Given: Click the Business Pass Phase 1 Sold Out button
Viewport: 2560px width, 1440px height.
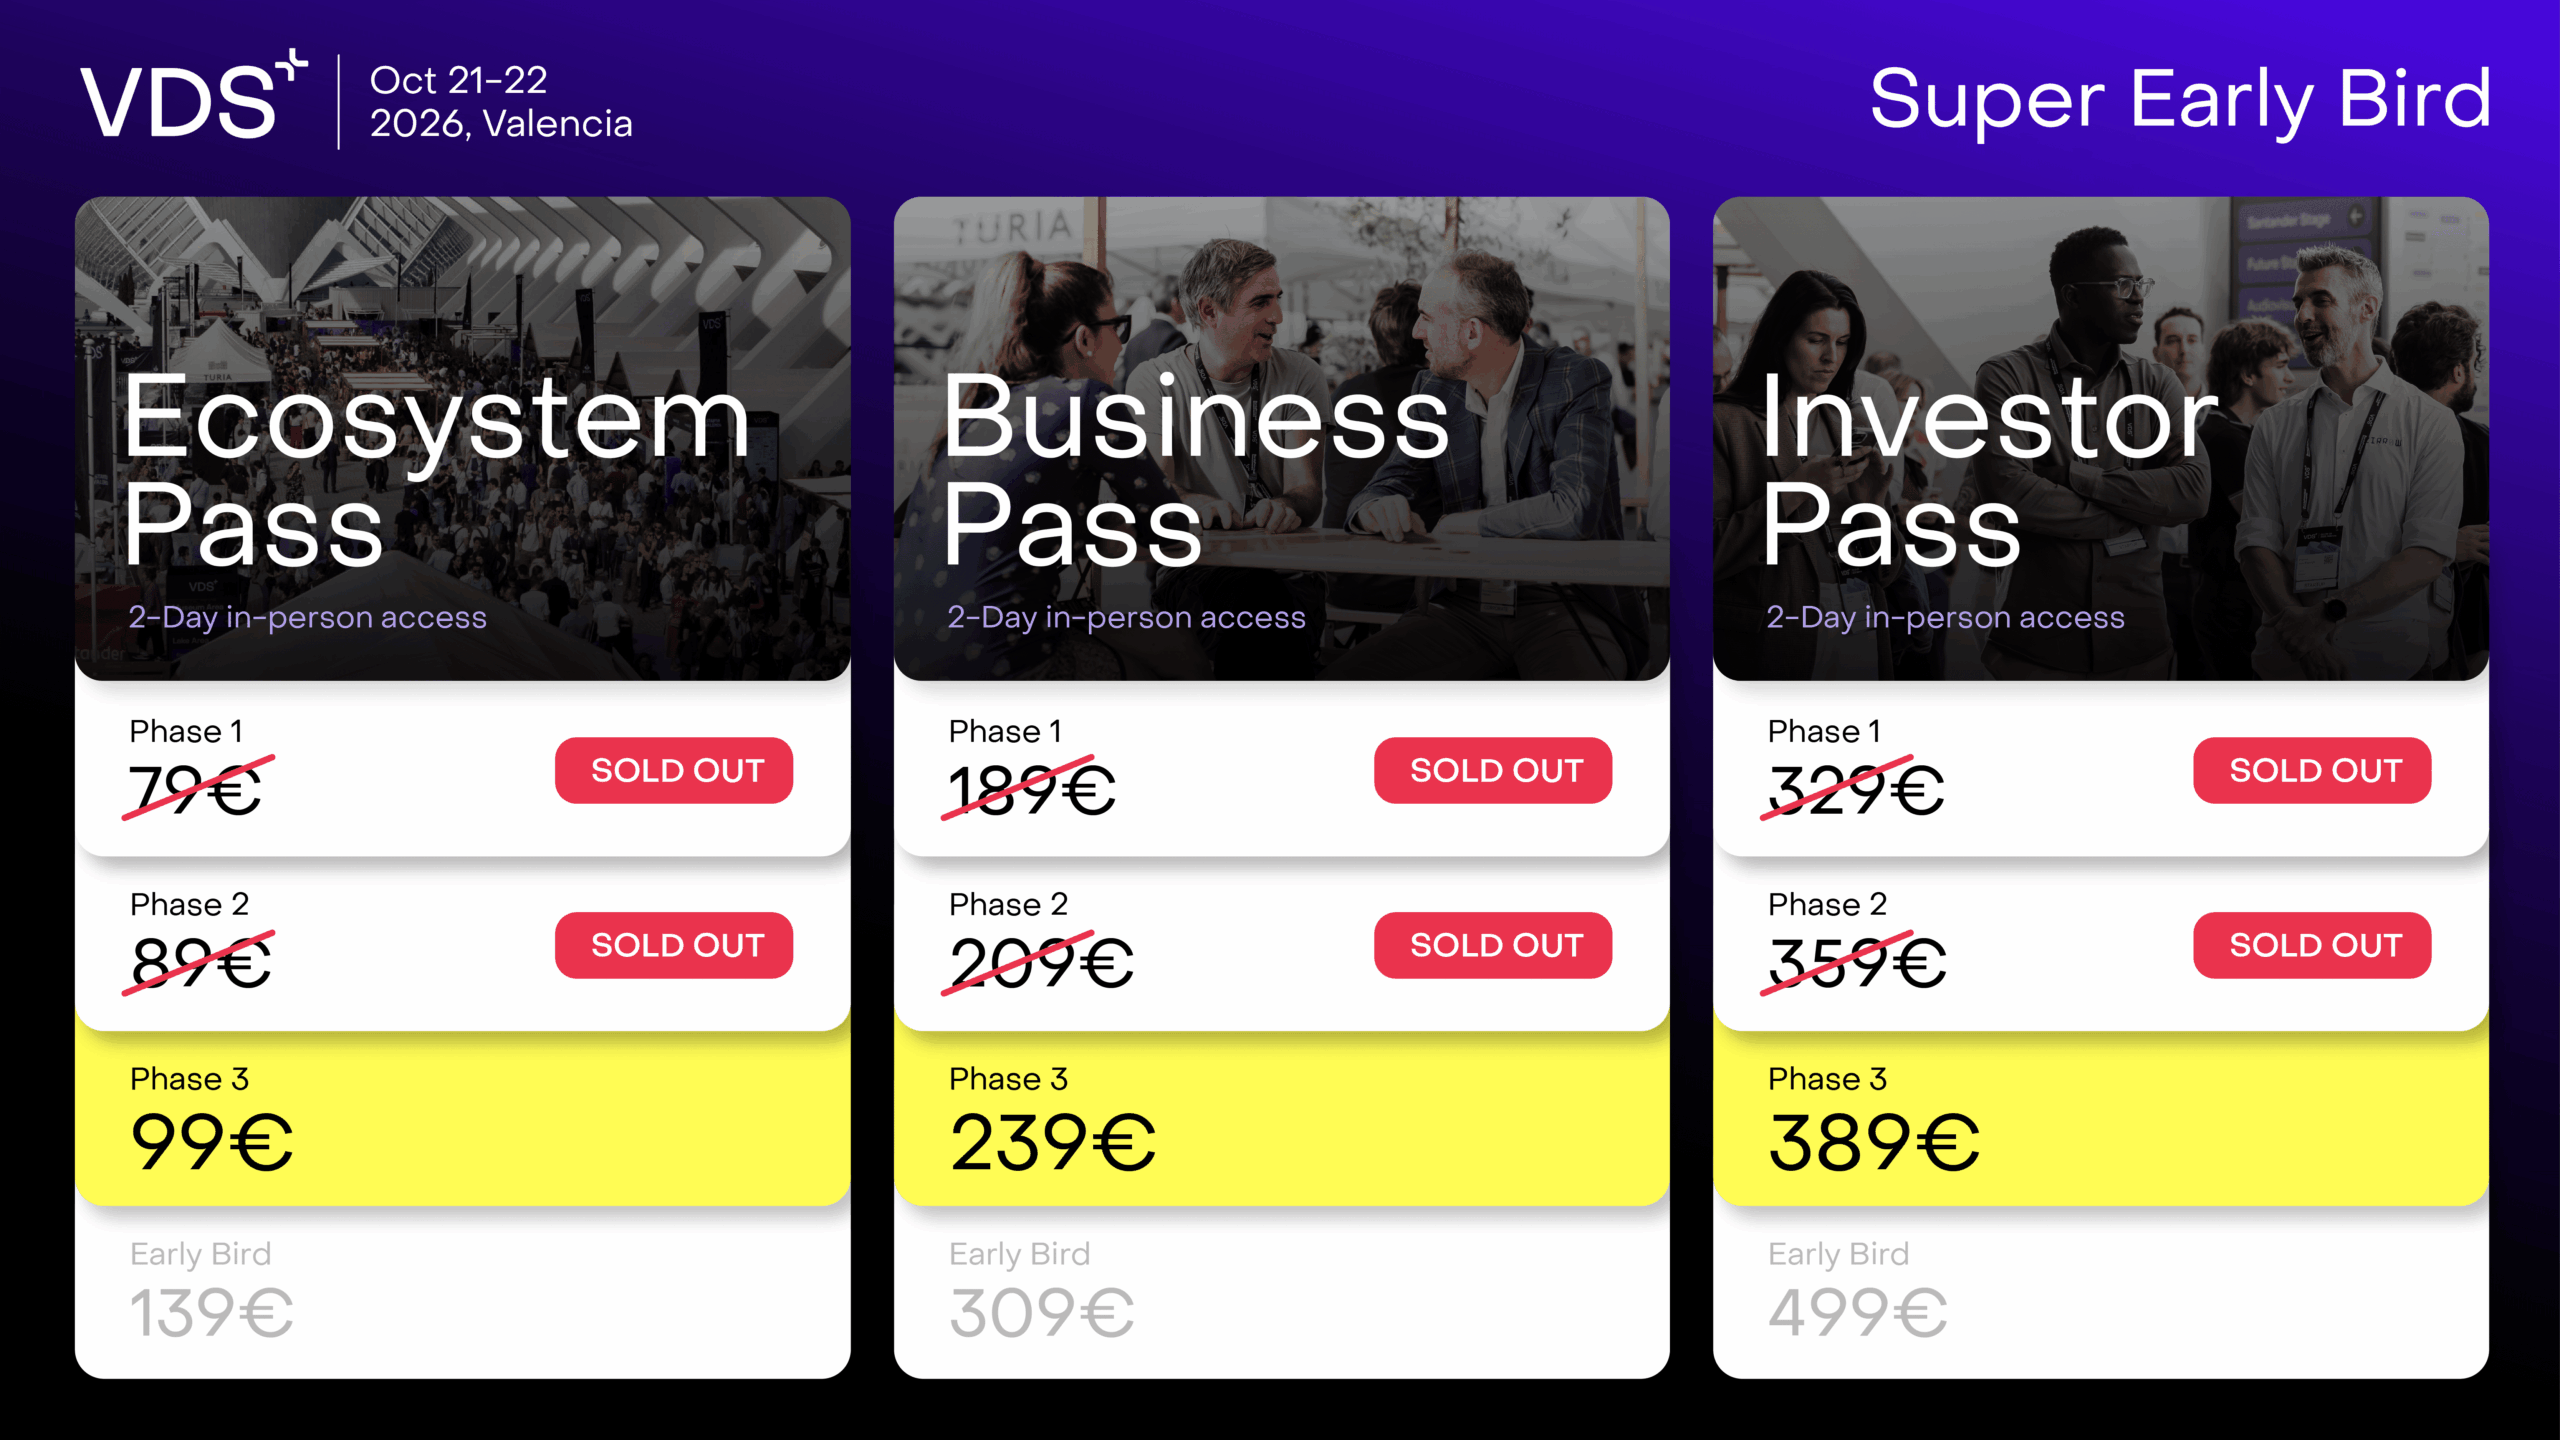Looking at the screenshot, I should pyautogui.click(x=1493, y=770).
